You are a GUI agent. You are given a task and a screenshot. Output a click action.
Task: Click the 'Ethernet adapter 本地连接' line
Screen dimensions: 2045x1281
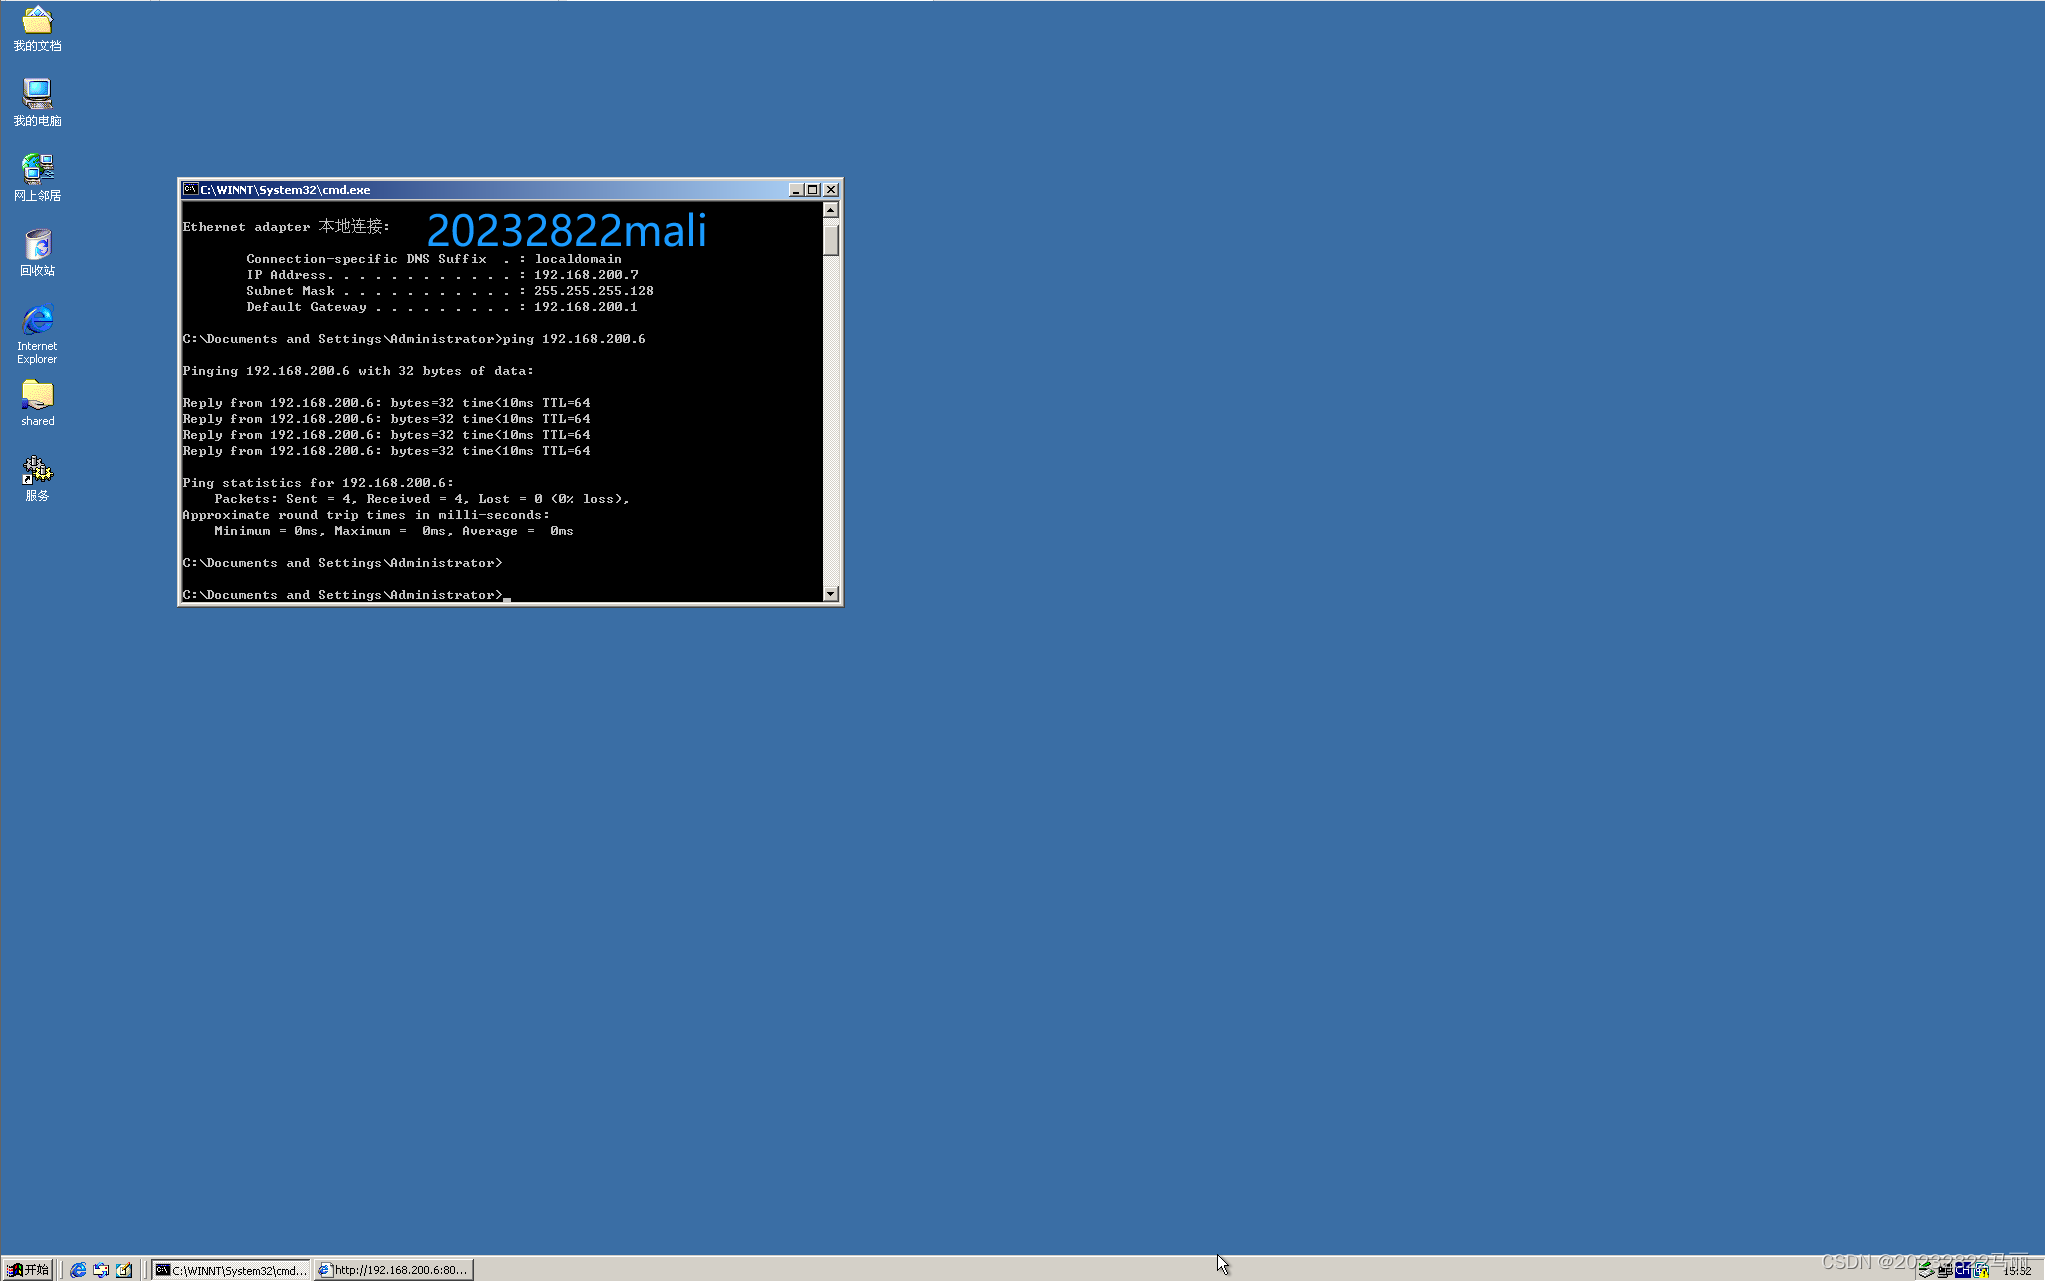286,227
